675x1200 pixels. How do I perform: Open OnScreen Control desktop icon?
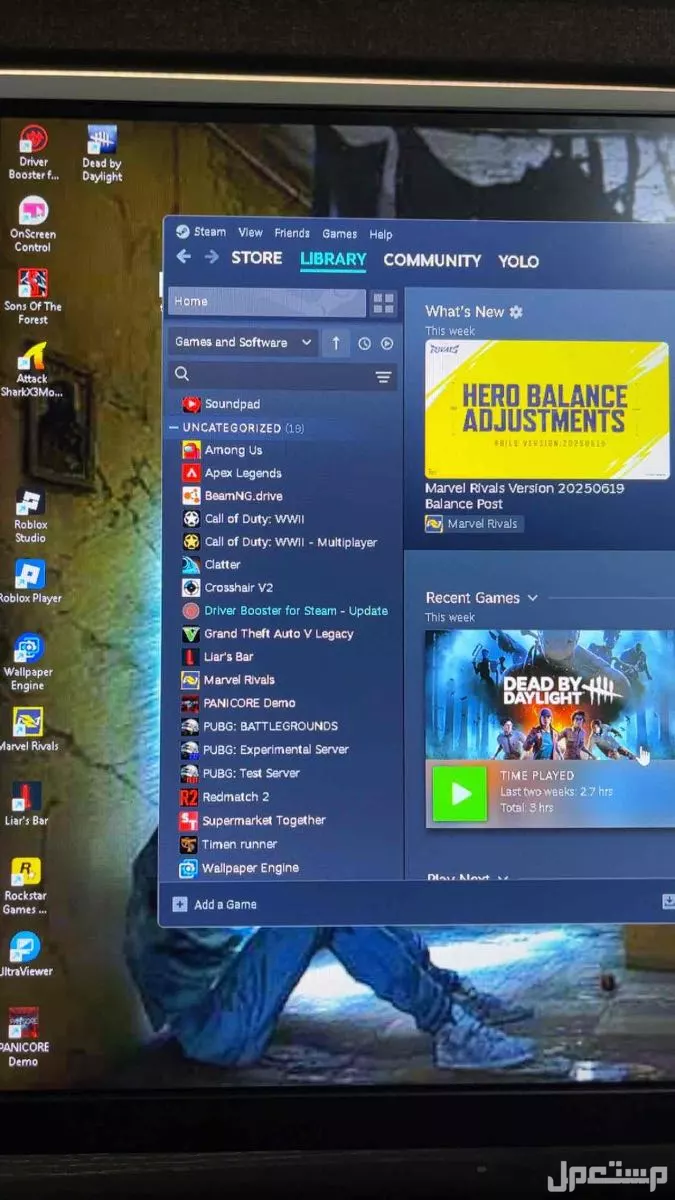tap(32, 224)
